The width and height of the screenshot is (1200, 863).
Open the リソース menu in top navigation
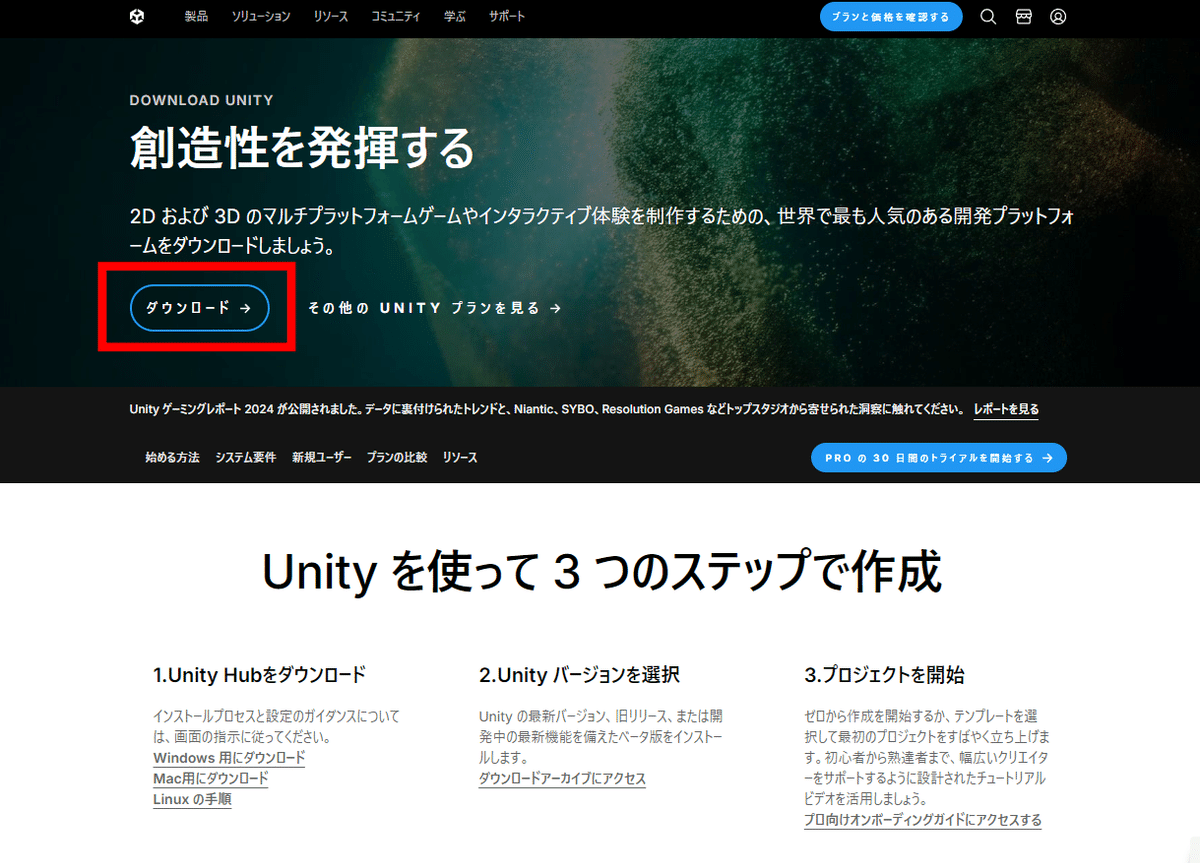tap(331, 17)
